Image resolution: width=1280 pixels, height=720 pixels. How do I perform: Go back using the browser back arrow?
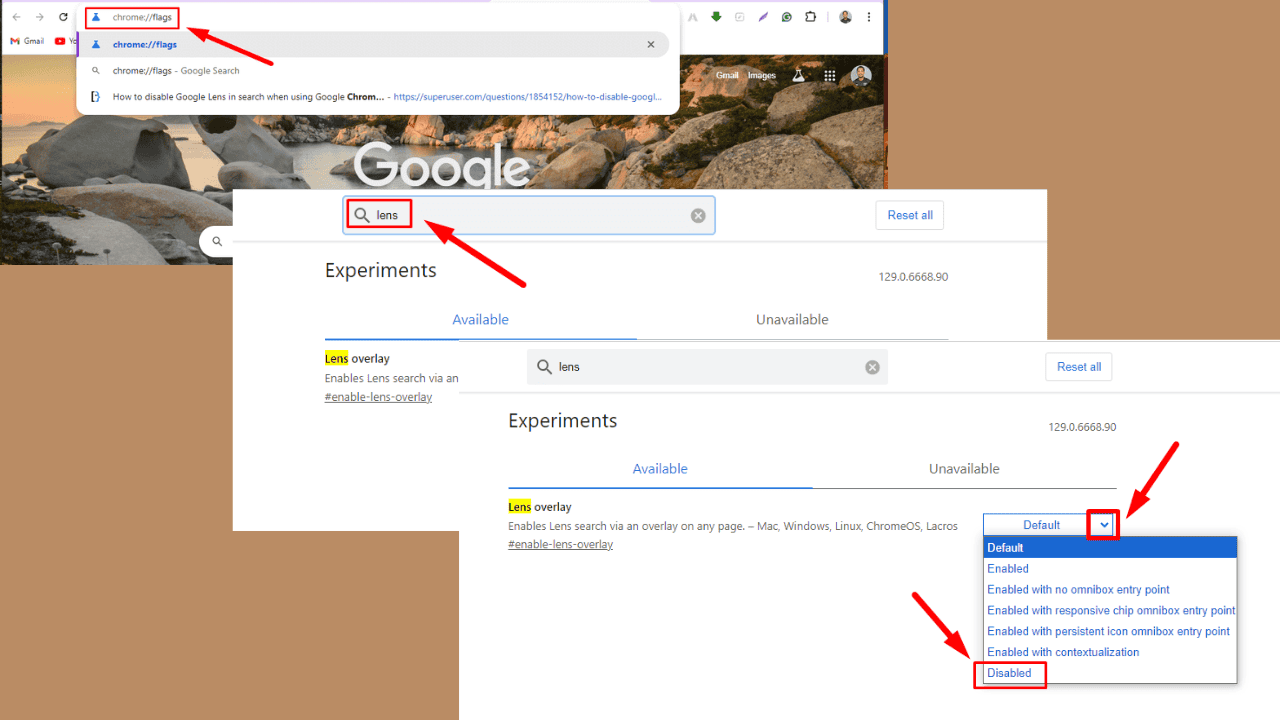(16, 17)
